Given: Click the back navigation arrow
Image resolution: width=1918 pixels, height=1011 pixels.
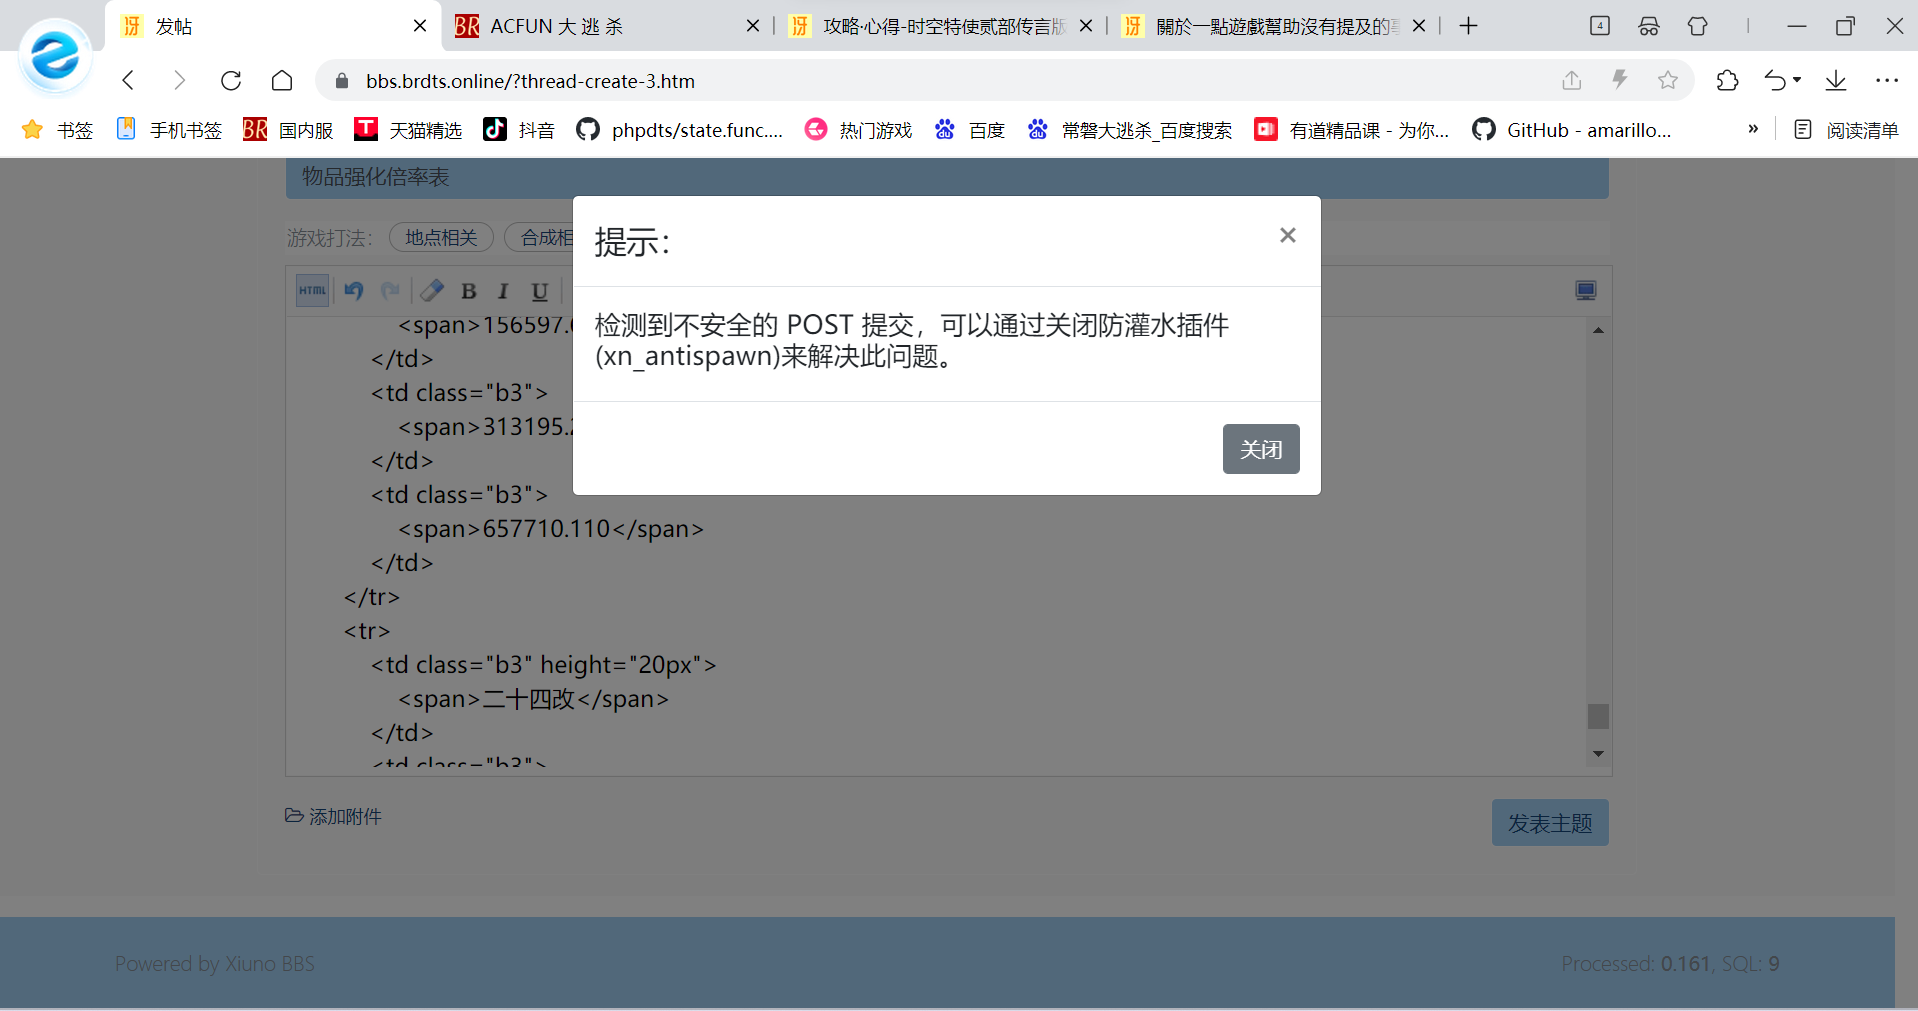Looking at the screenshot, I should (x=128, y=81).
